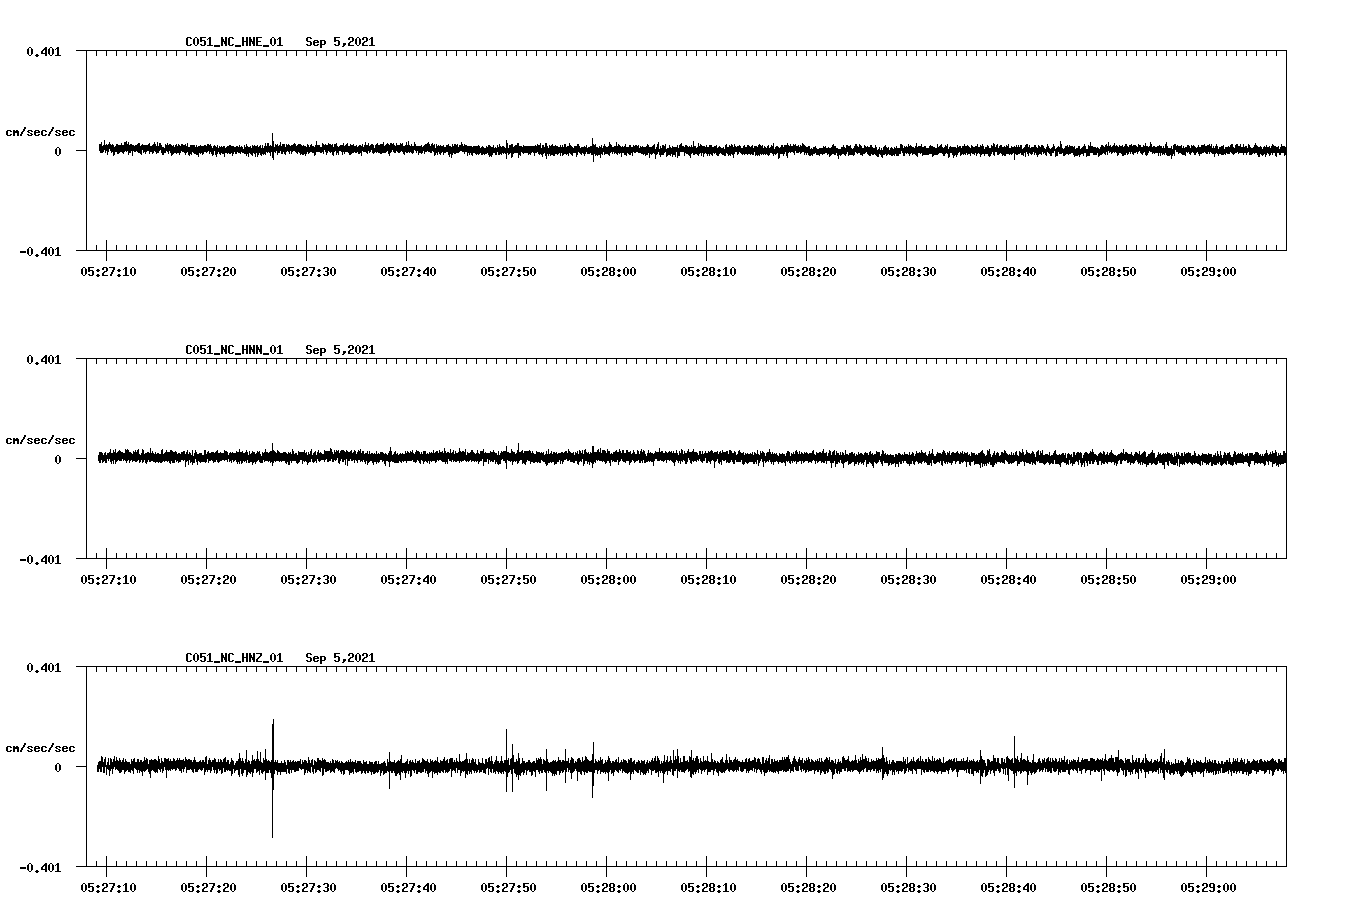The width and height of the screenshot is (1358, 924).
Task: Click the C051_NC_HNN_01 channel title
Action: tap(234, 350)
